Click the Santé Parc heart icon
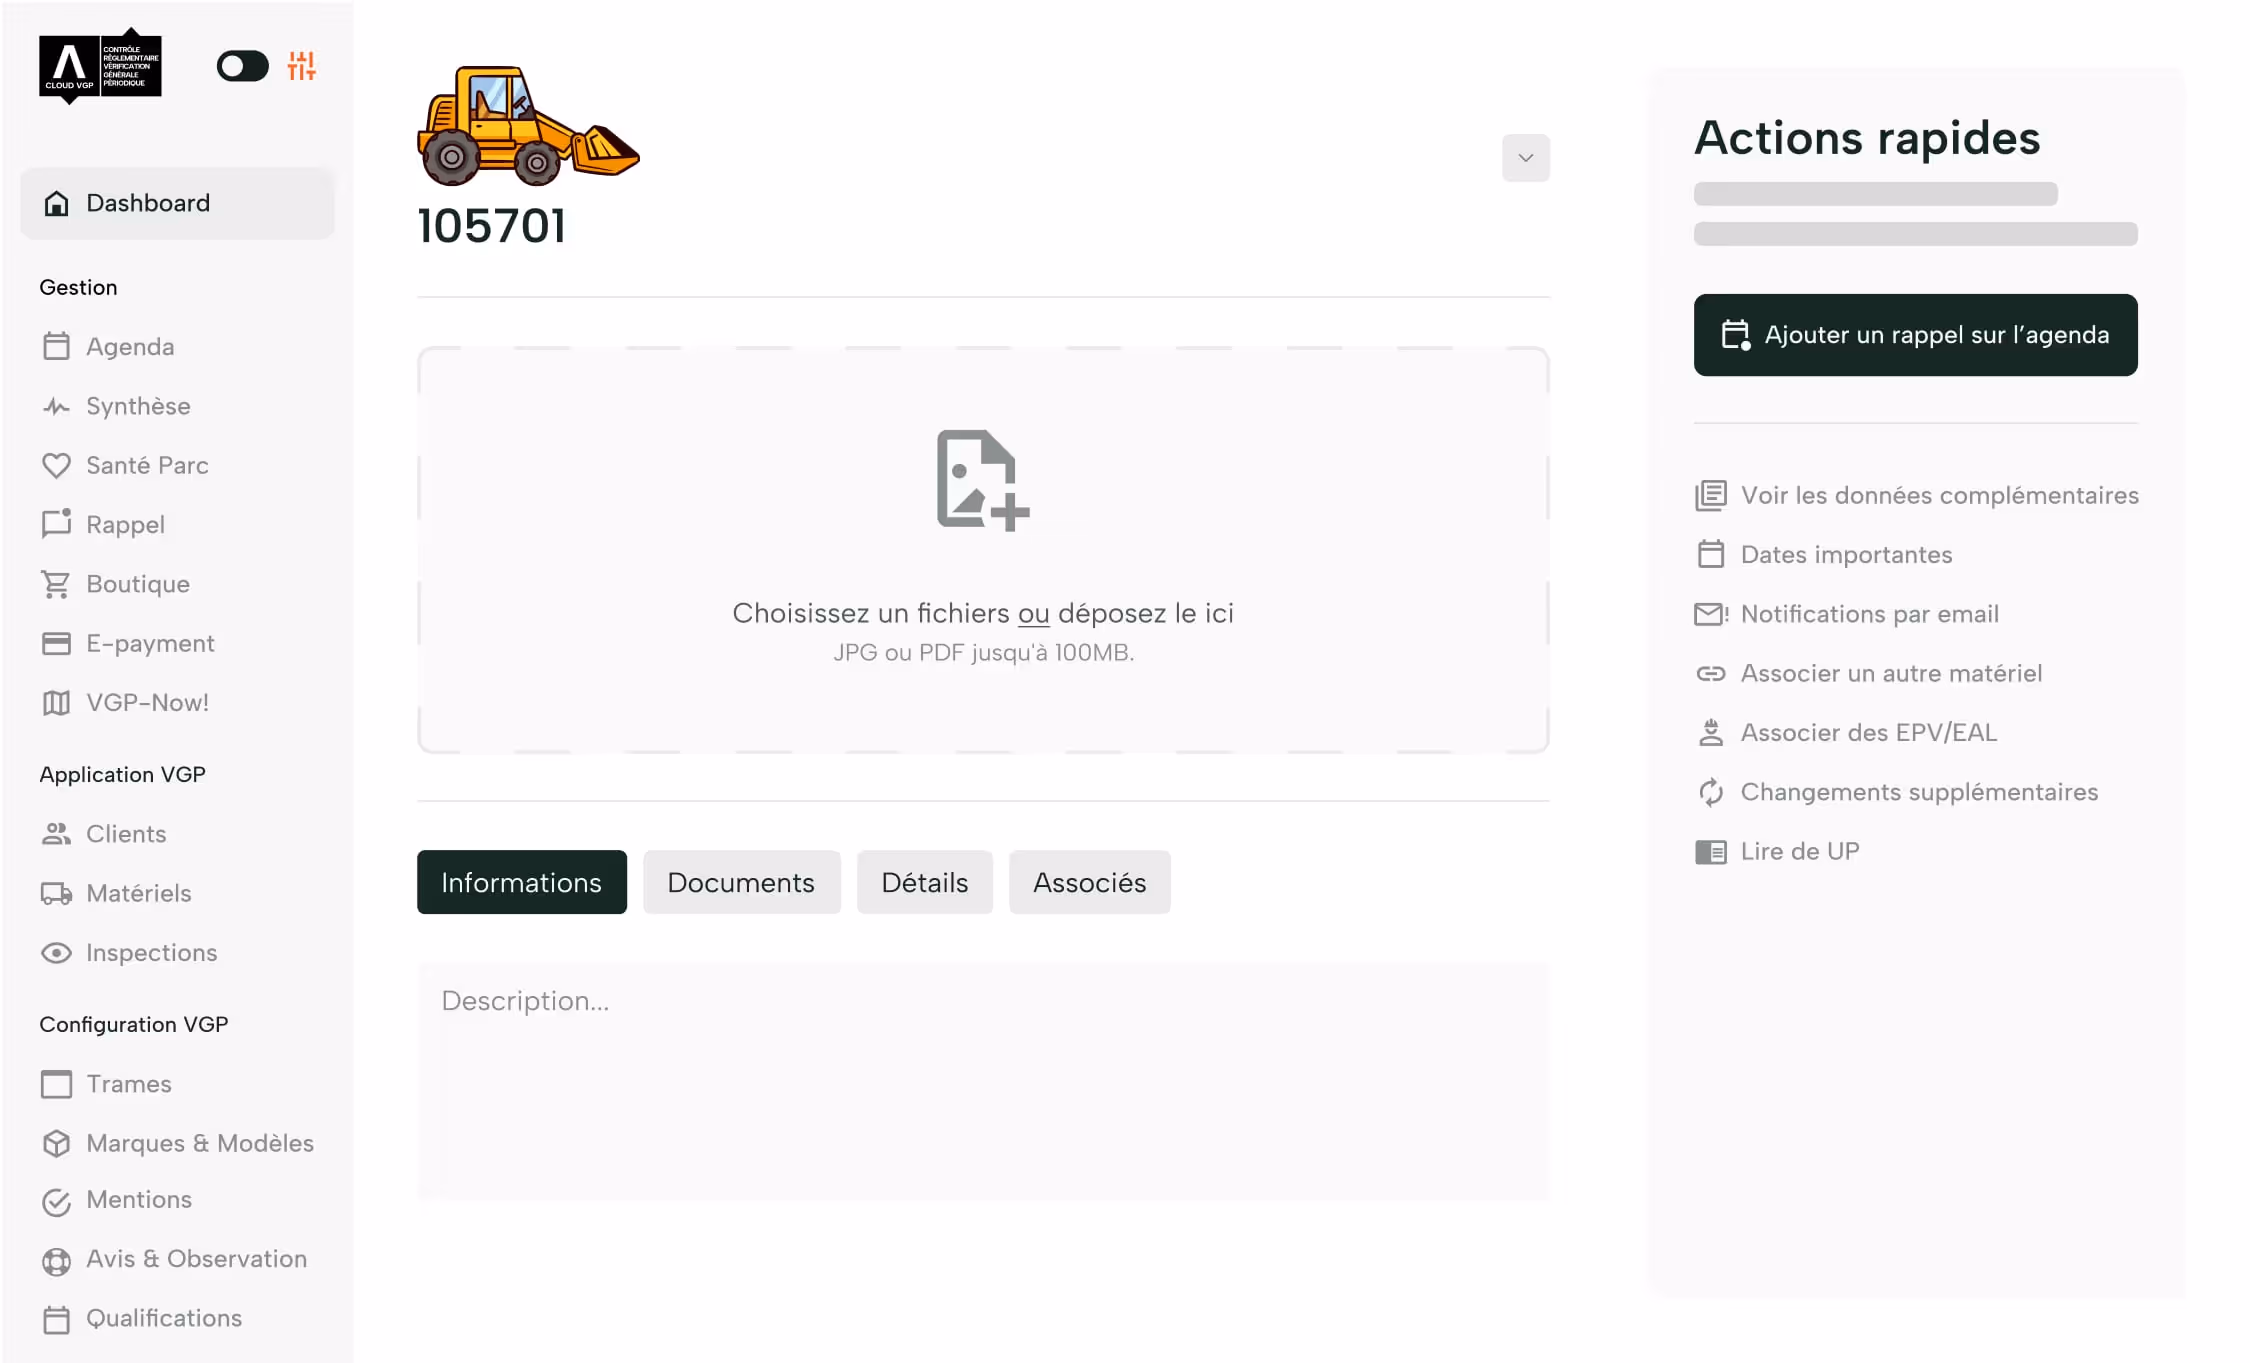The width and height of the screenshot is (2250, 1363). tap(56, 466)
